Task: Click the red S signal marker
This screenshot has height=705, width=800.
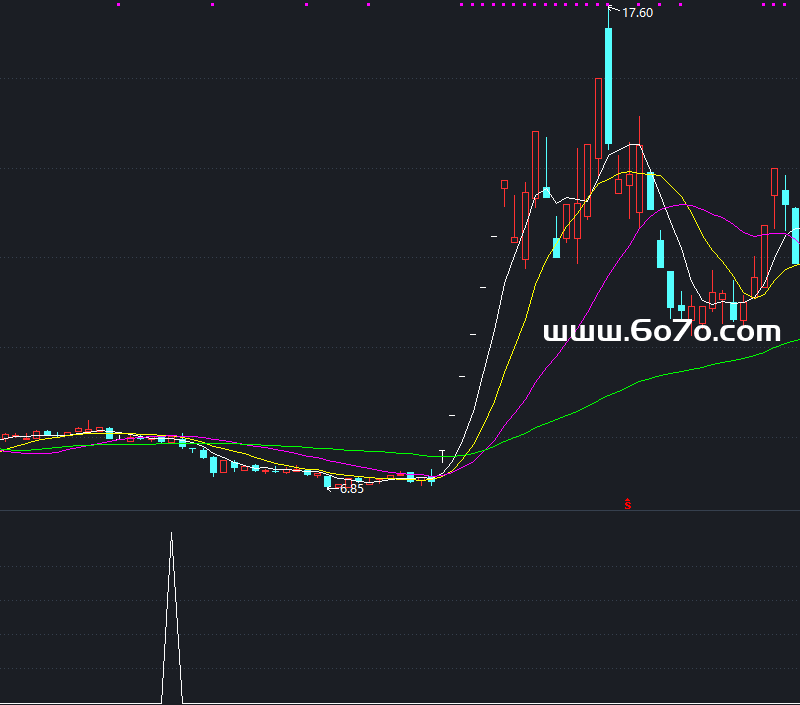Action: click(628, 504)
